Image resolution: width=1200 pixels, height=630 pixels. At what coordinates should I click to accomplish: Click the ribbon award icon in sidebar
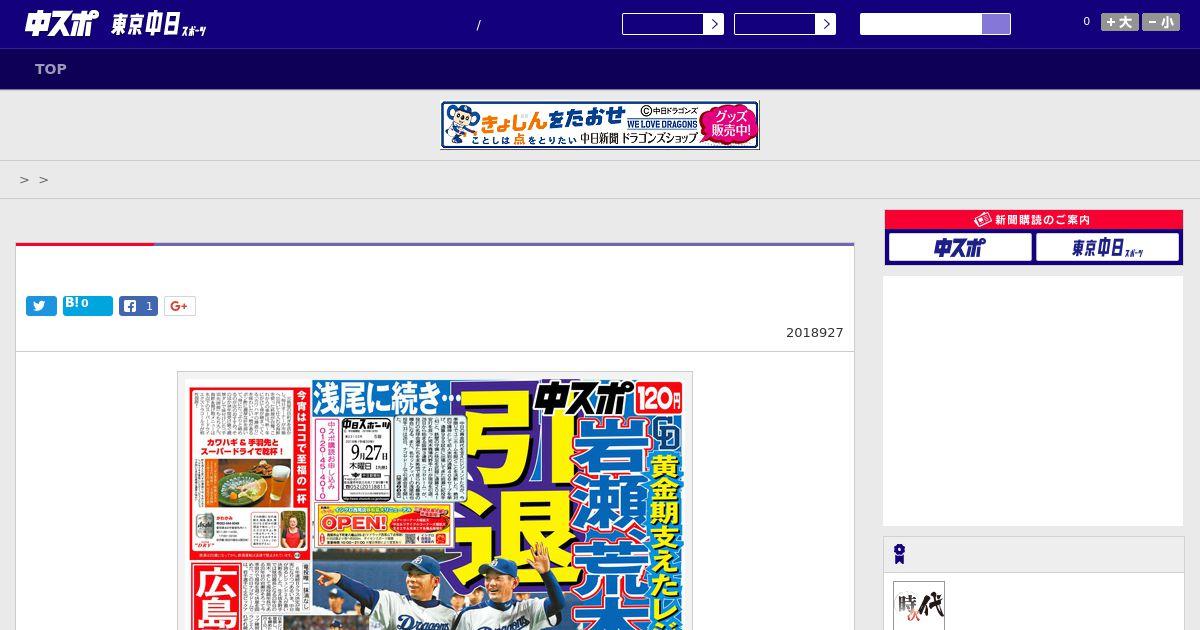899,554
